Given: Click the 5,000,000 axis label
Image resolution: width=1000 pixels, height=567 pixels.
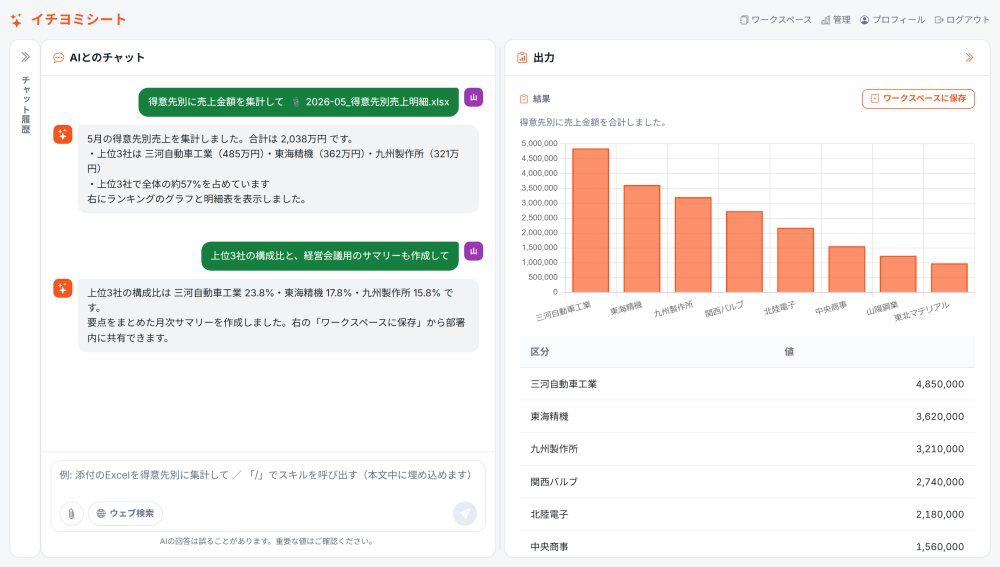Looking at the screenshot, I should coord(540,144).
